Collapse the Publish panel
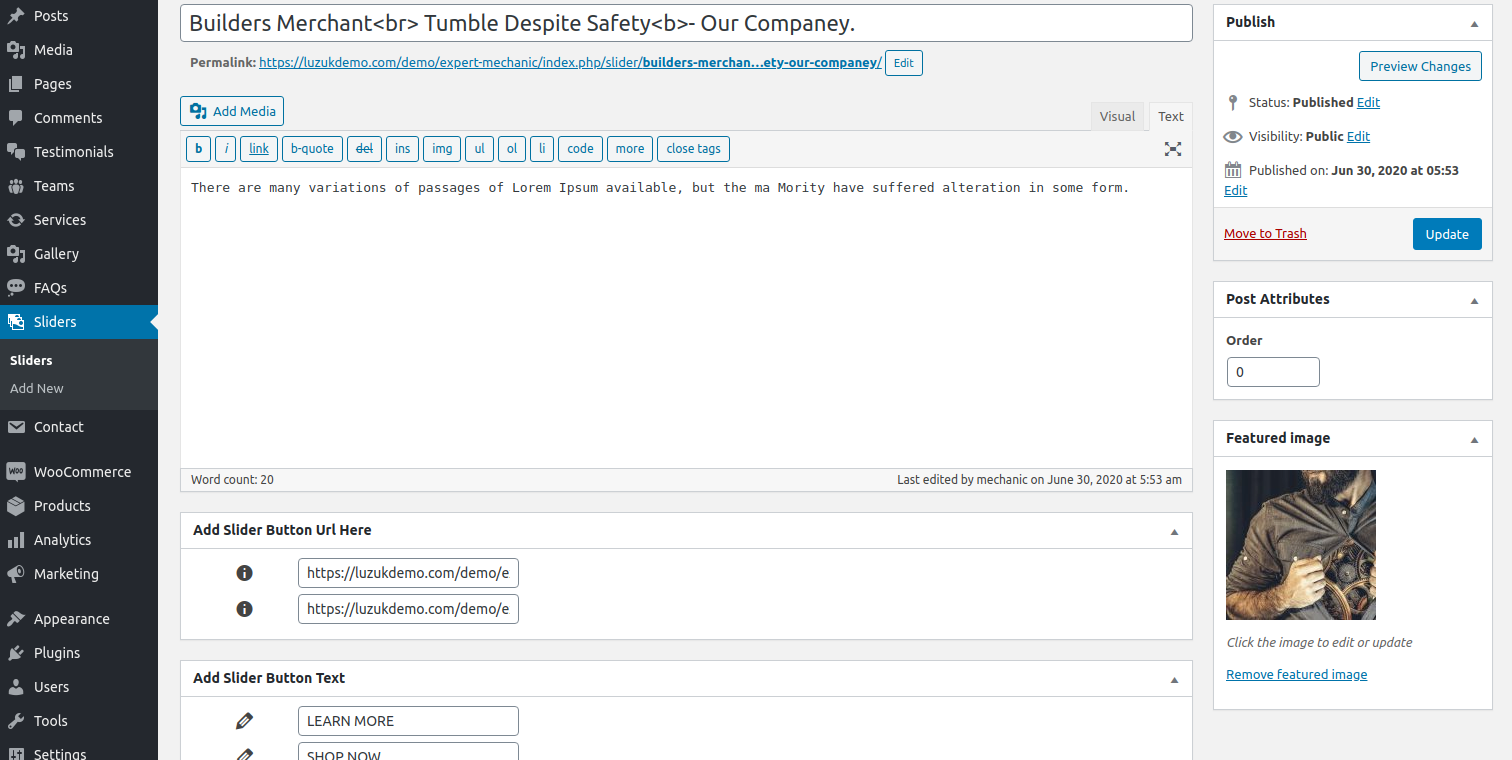The height and width of the screenshot is (760, 1512). click(x=1474, y=23)
